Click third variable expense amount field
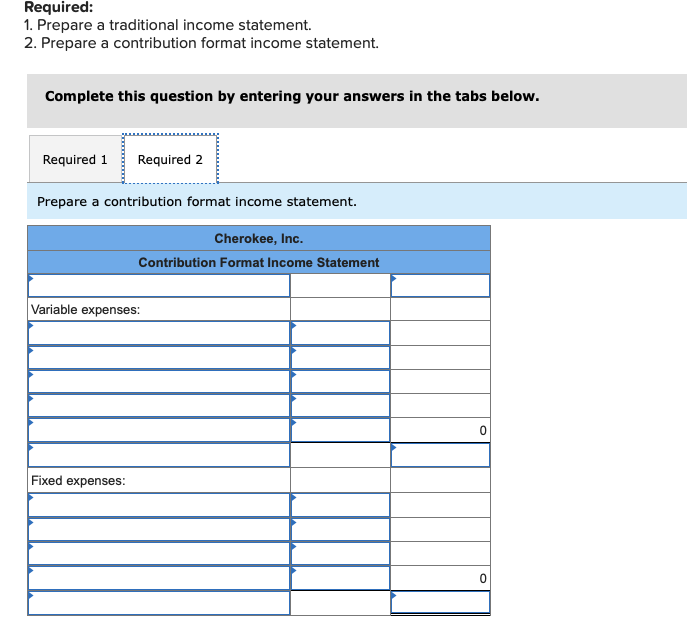 [x=340, y=382]
